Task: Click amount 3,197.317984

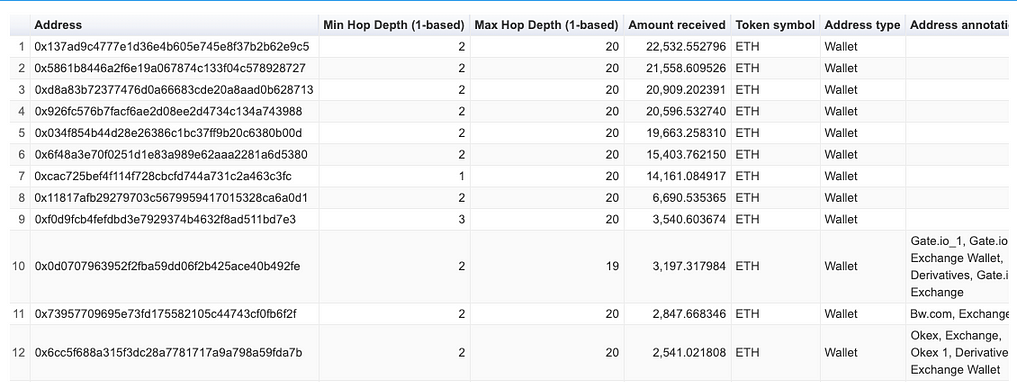Action: tap(689, 266)
